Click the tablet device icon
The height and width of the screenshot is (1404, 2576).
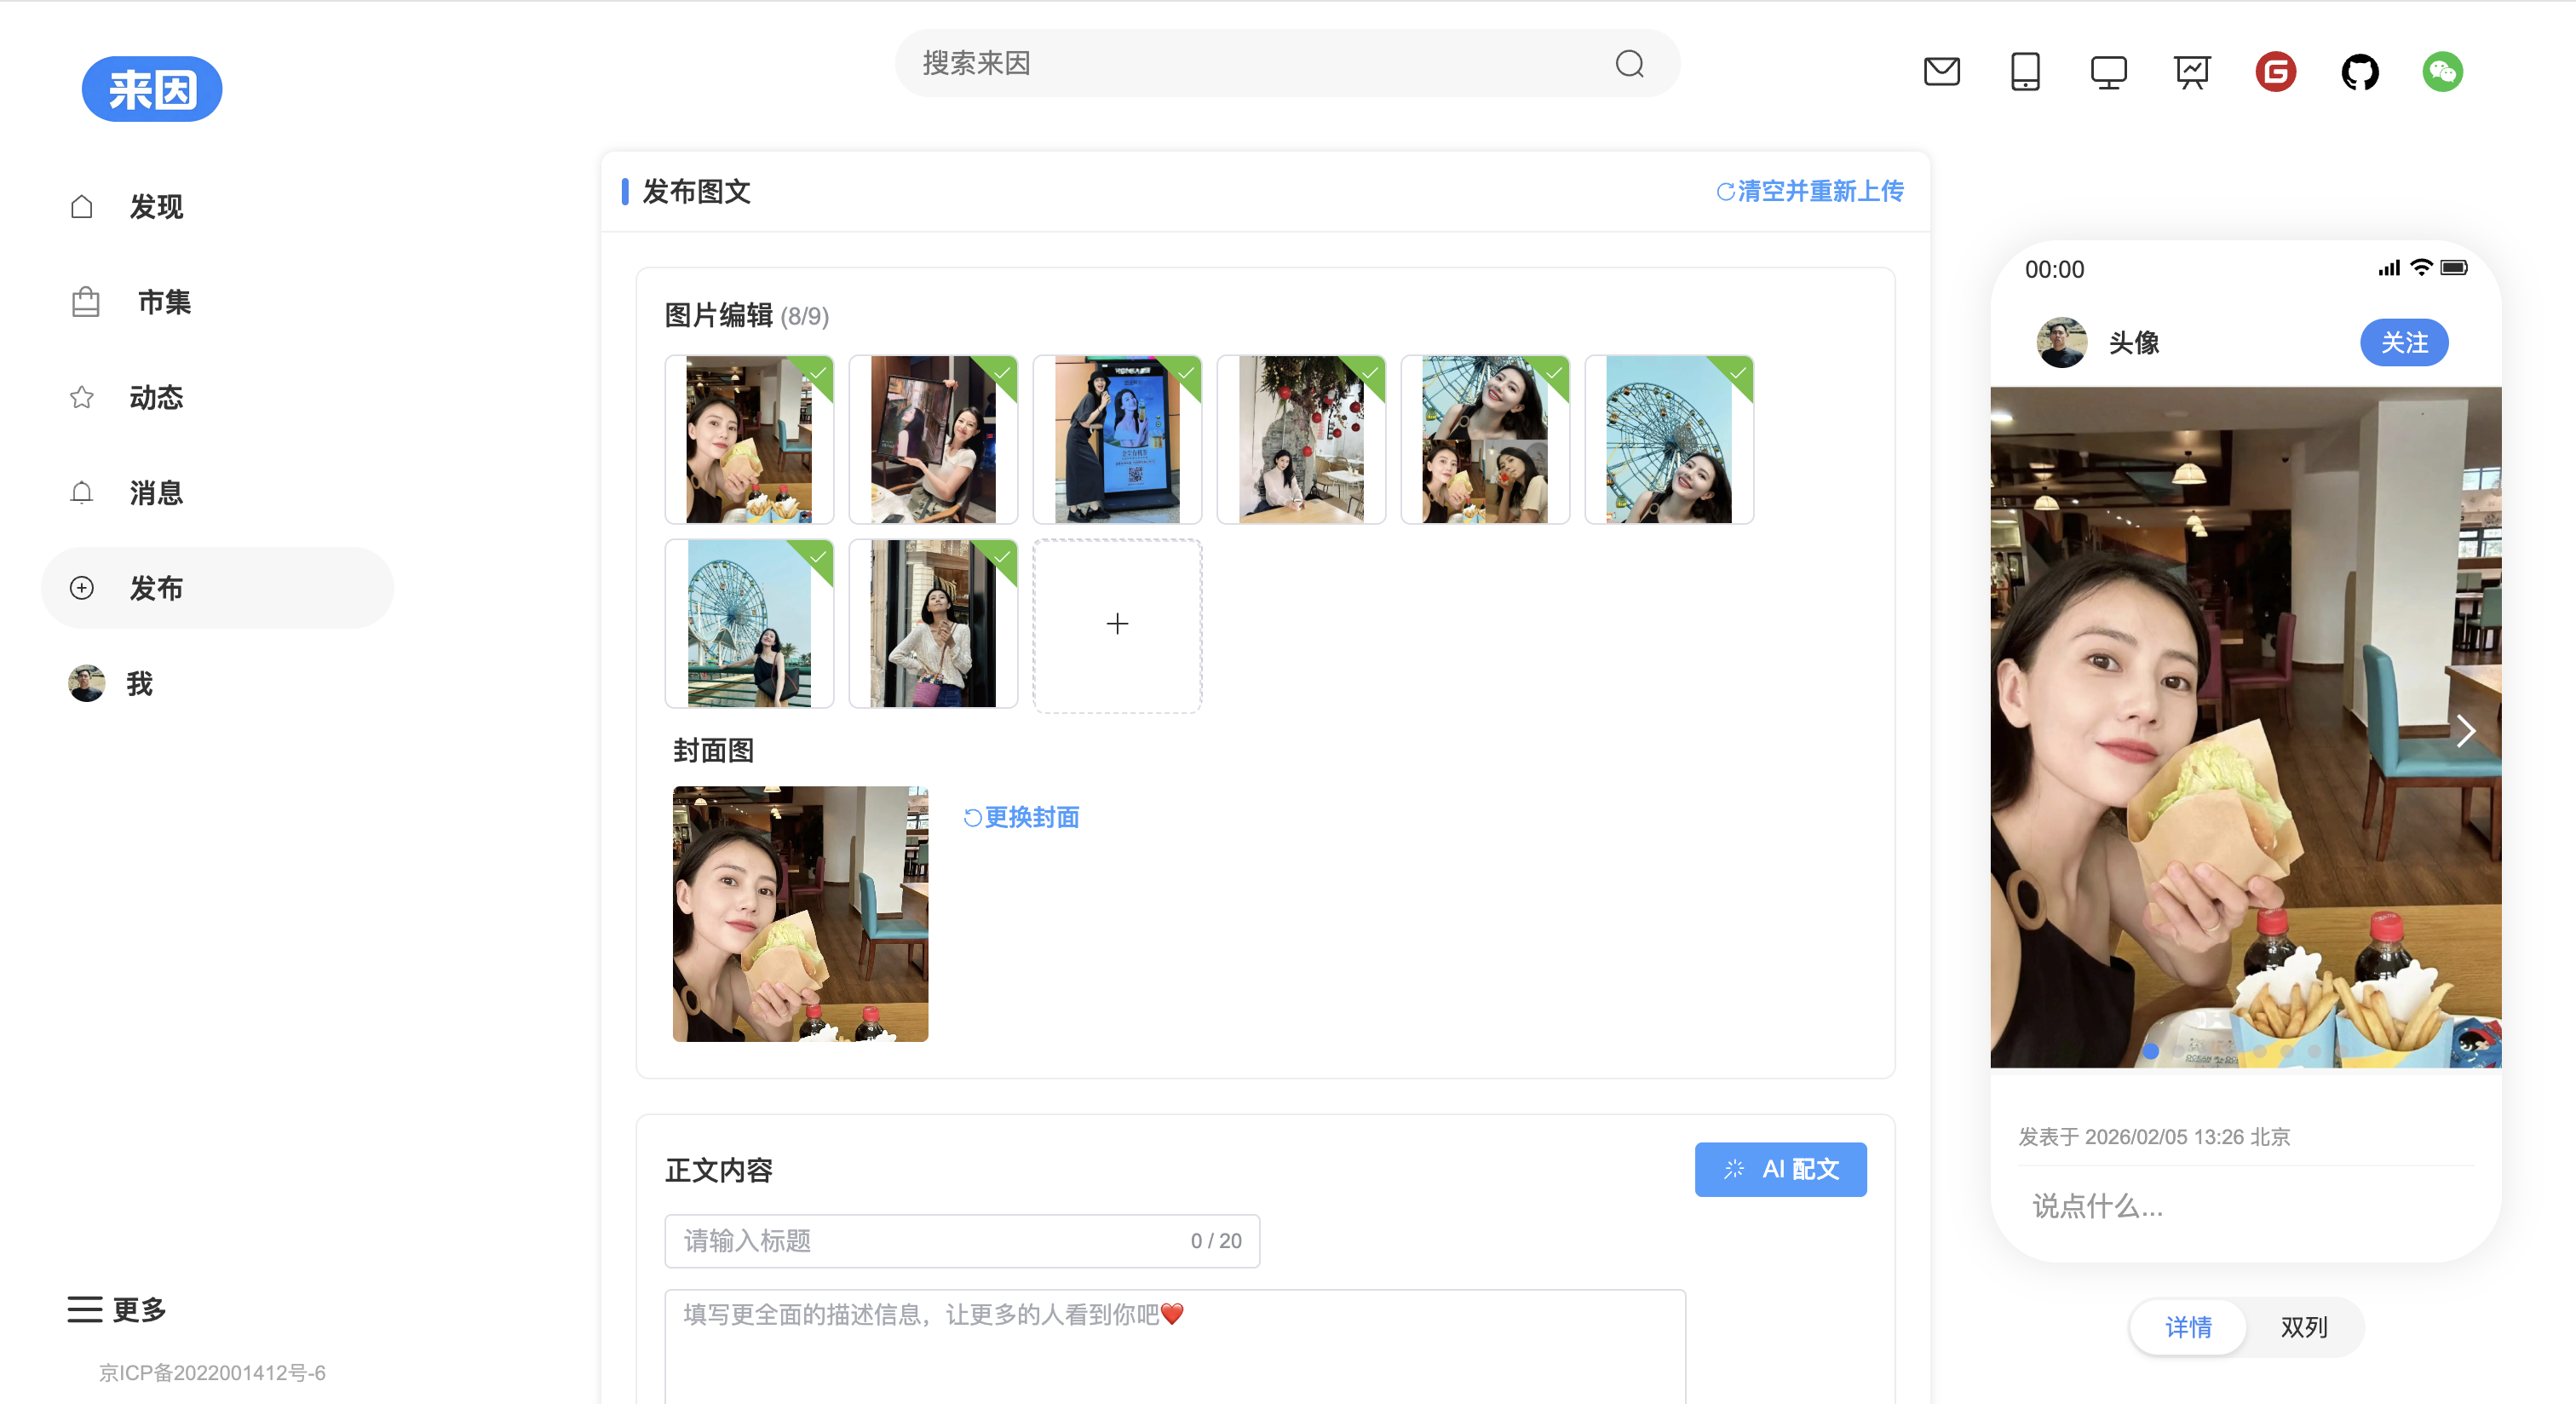click(2025, 72)
